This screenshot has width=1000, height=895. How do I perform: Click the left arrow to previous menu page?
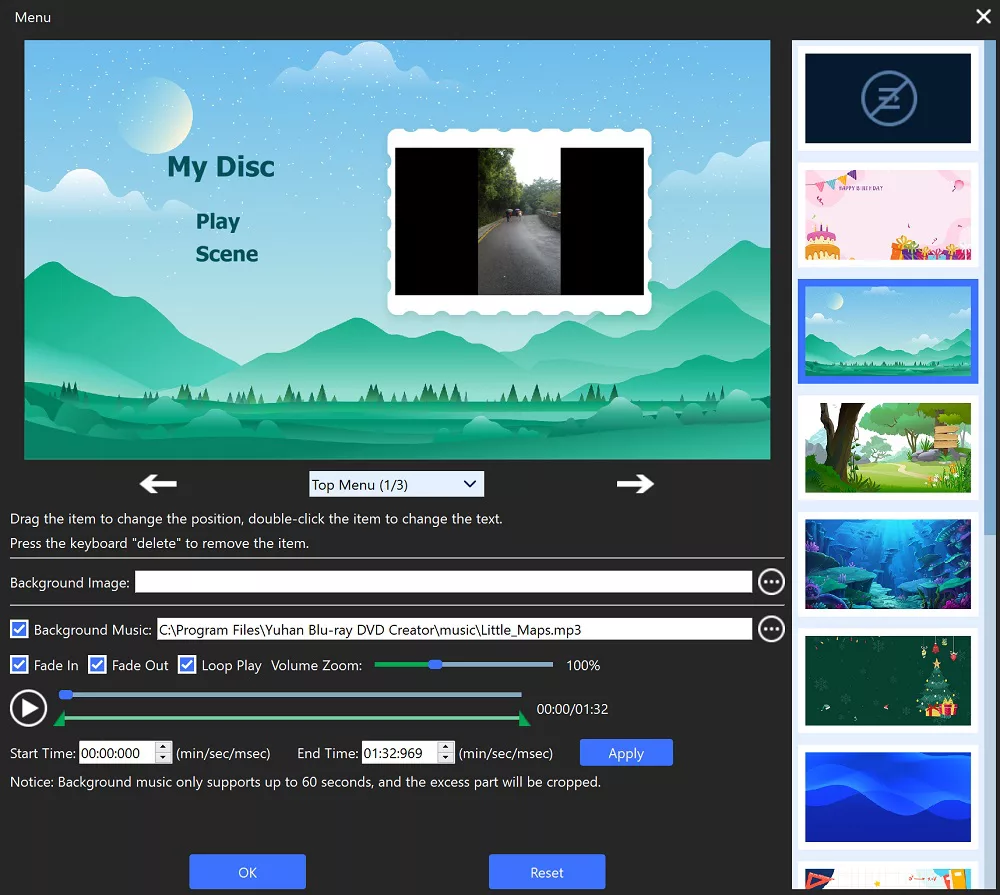(158, 484)
